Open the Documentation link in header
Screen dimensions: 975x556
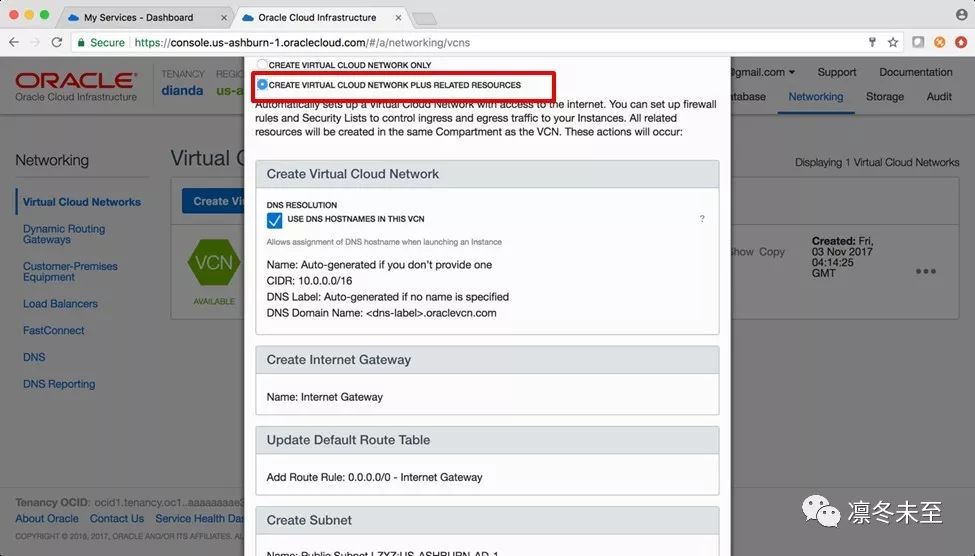(915, 72)
